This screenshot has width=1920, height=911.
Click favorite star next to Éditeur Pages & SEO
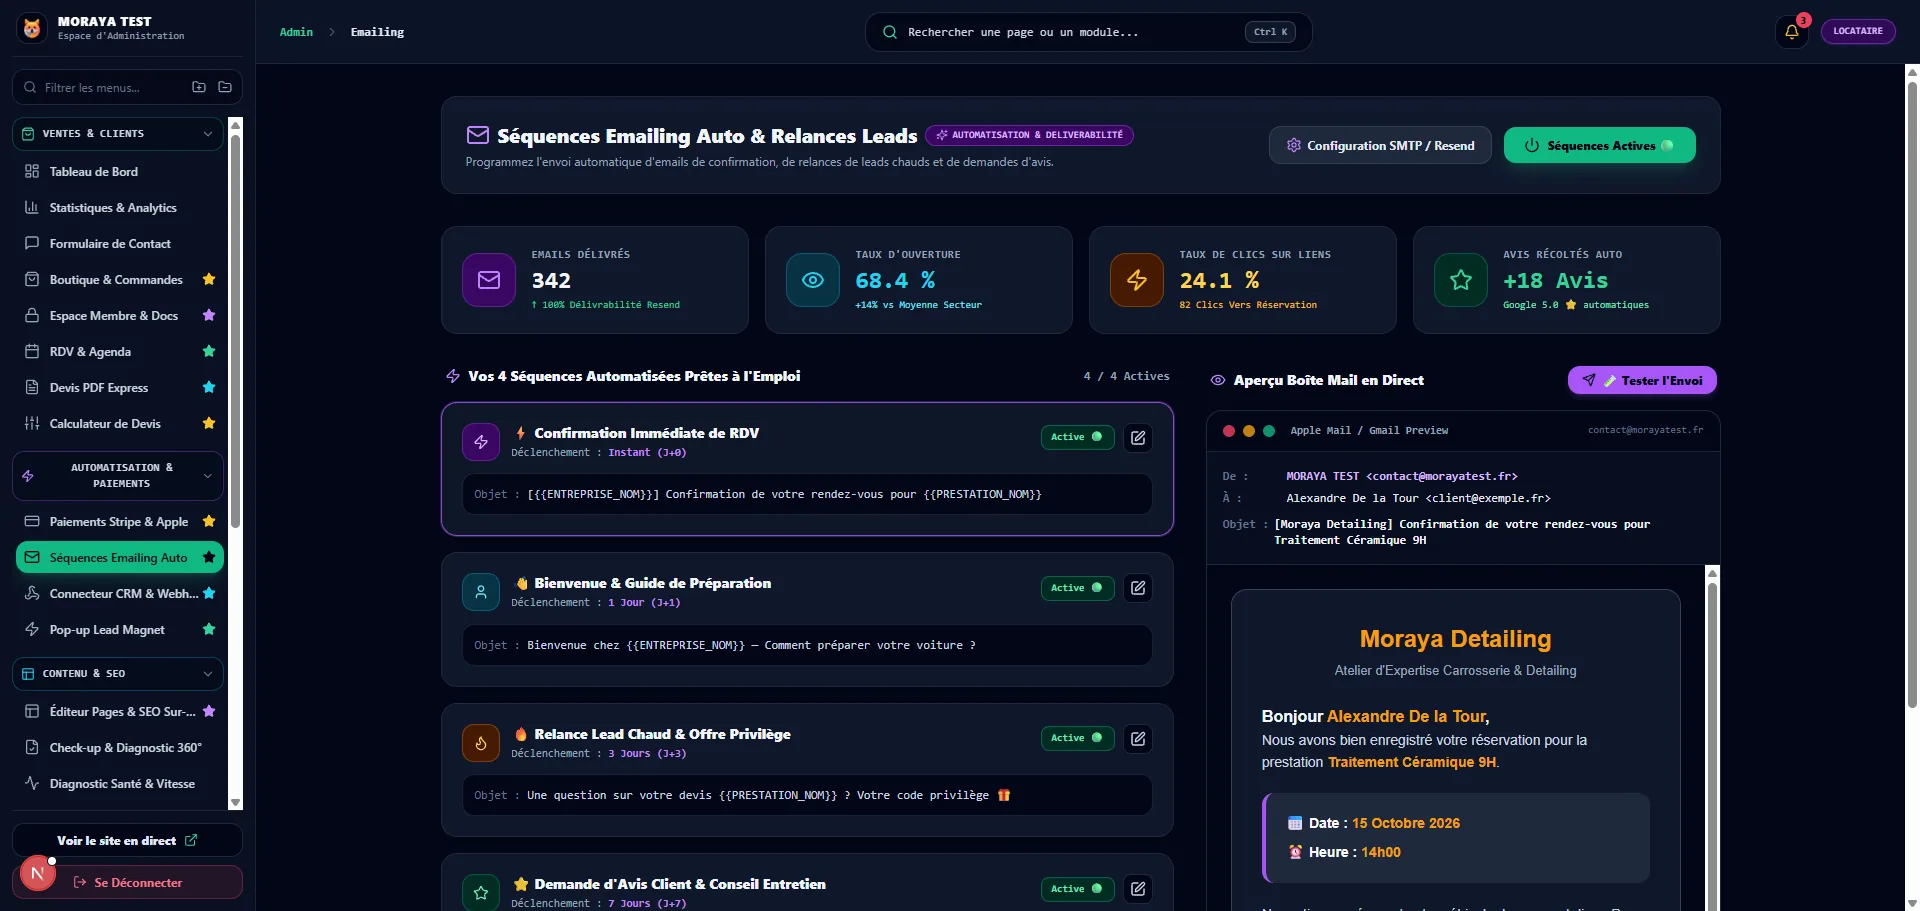point(209,711)
